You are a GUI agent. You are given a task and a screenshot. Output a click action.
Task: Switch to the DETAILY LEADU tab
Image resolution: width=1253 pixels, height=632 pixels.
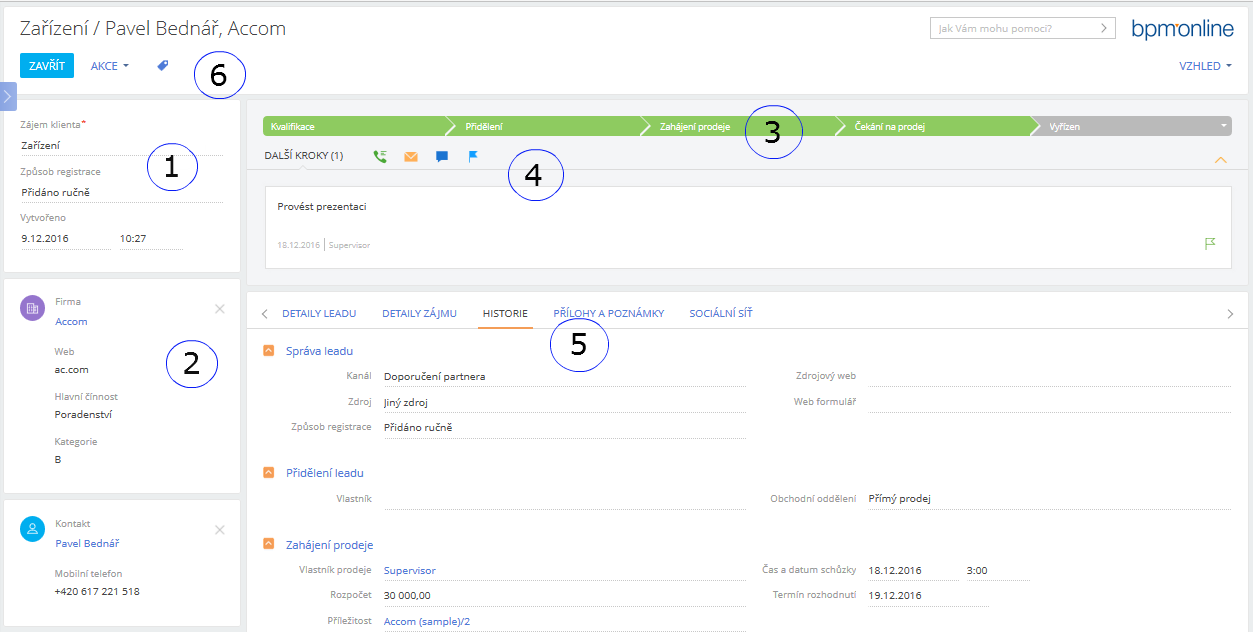coord(319,313)
